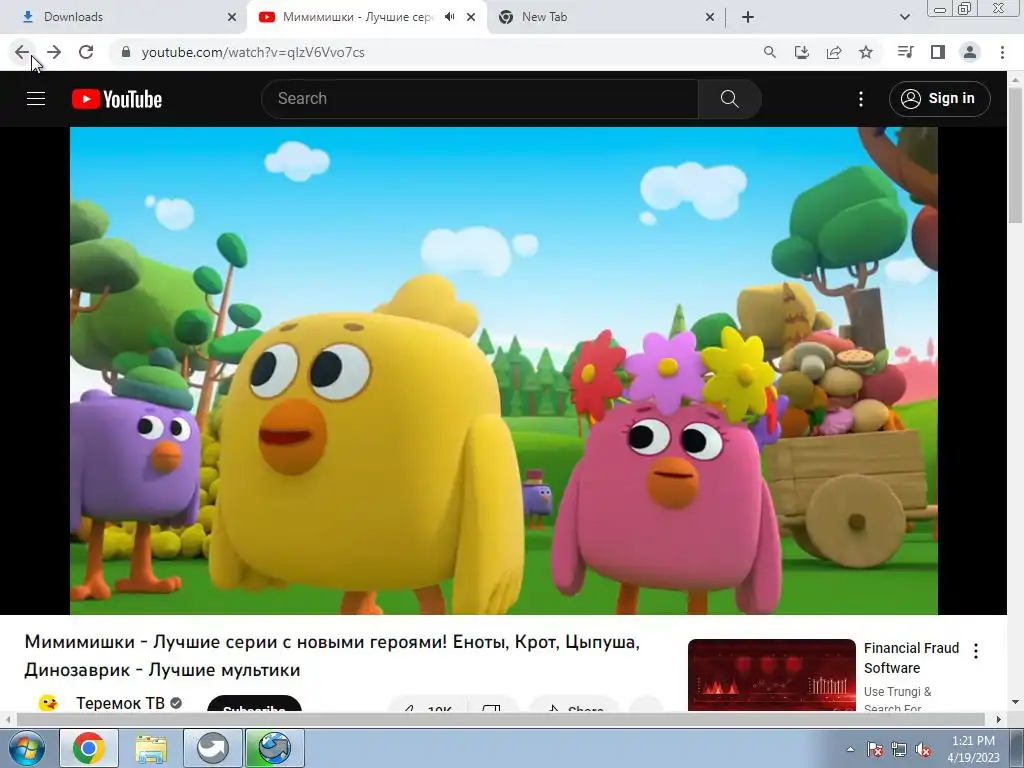Open volume speaker tray icon
The image size is (1024, 768).
click(x=923, y=749)
